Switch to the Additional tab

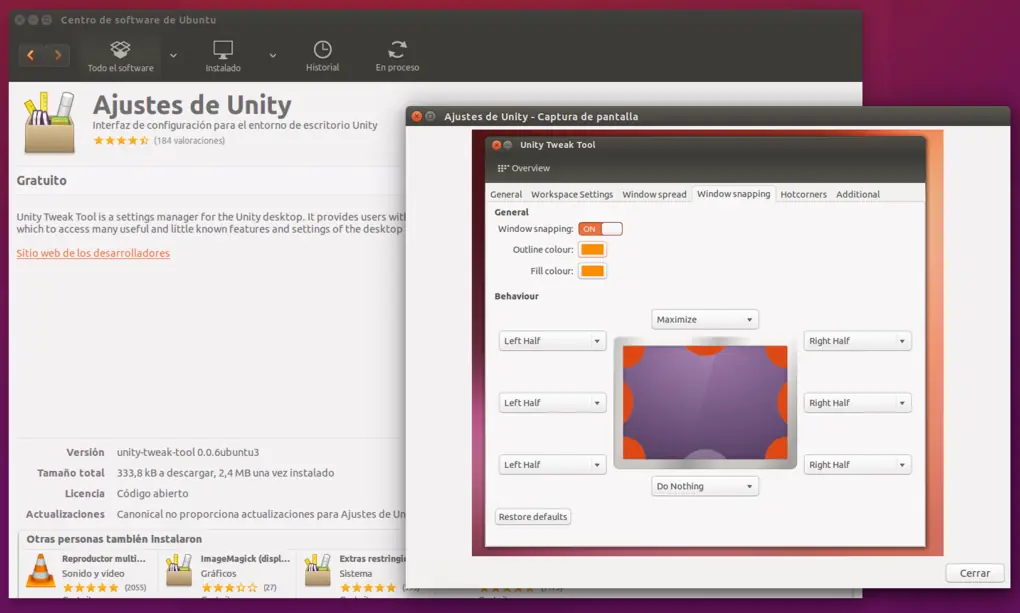[857, 194]
